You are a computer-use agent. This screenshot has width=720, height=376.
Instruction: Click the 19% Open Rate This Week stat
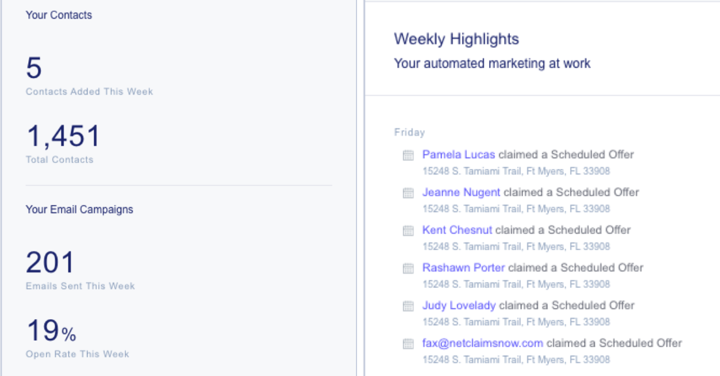[77, 338]
